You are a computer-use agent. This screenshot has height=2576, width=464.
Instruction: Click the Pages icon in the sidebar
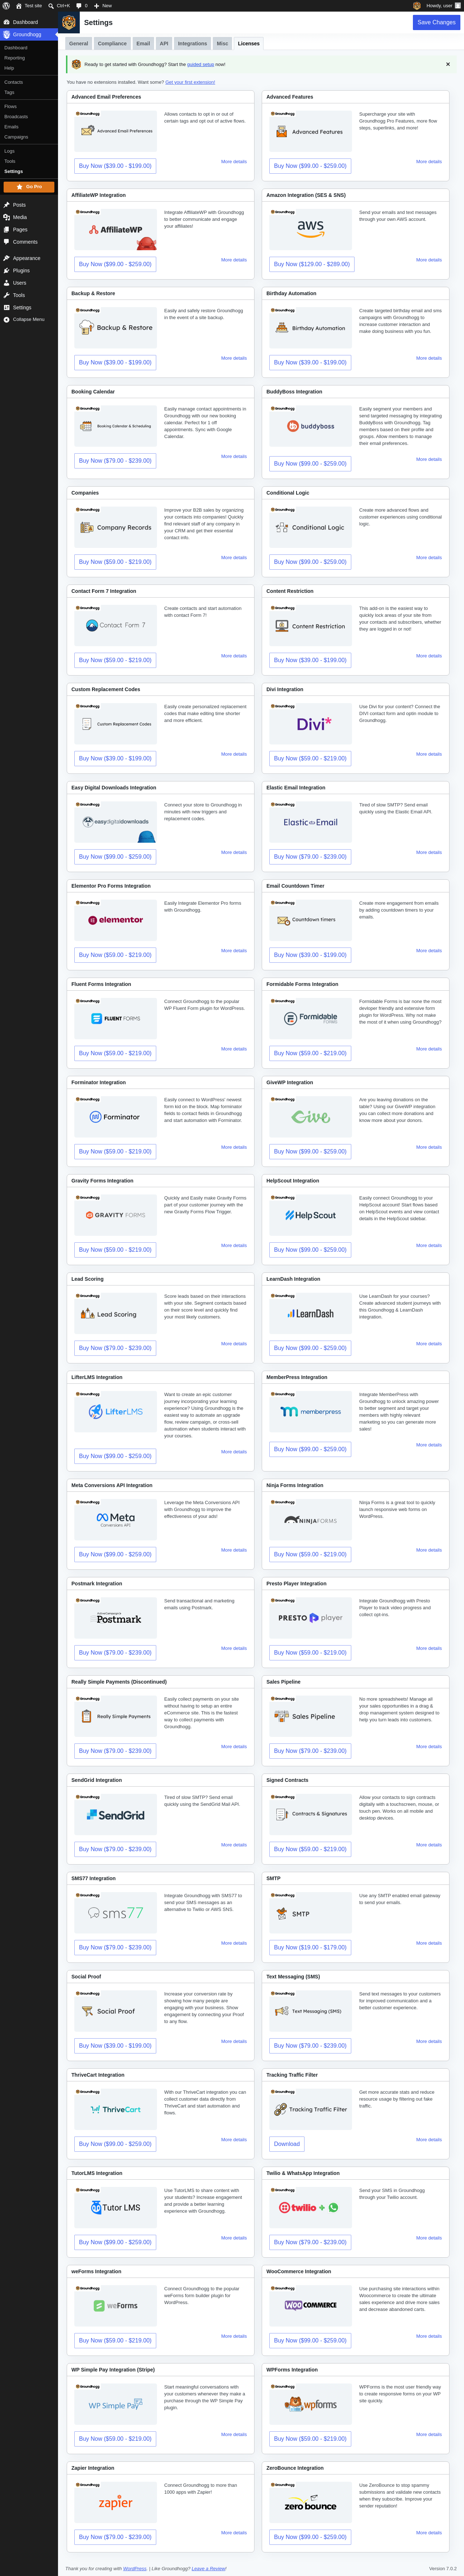click(7, 229)
